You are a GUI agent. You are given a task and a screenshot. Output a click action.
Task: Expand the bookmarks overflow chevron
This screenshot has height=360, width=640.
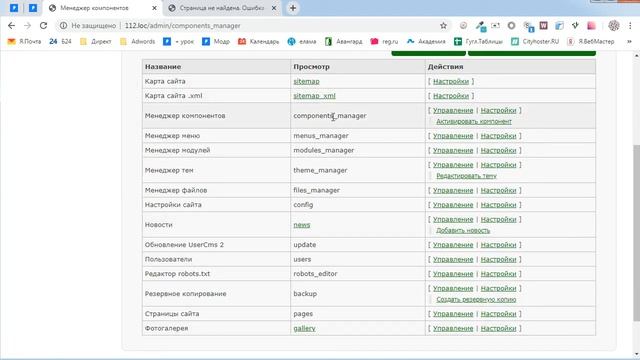[629, 41]
